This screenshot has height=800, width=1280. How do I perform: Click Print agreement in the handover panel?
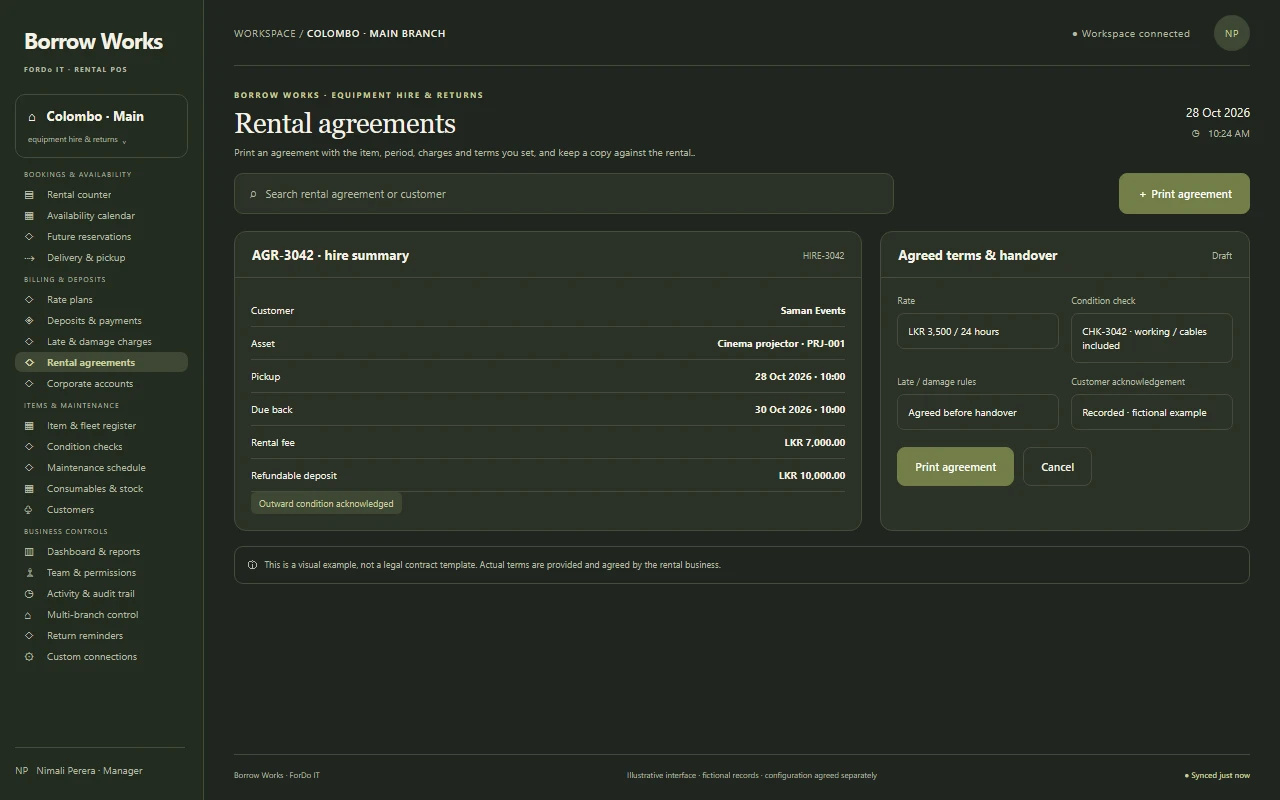[955, 467]
